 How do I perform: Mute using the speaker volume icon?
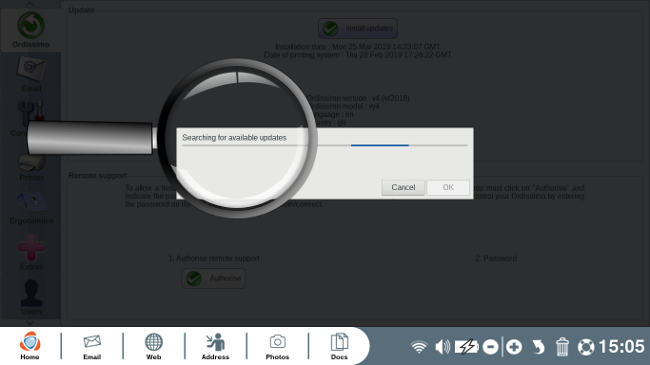442,347
